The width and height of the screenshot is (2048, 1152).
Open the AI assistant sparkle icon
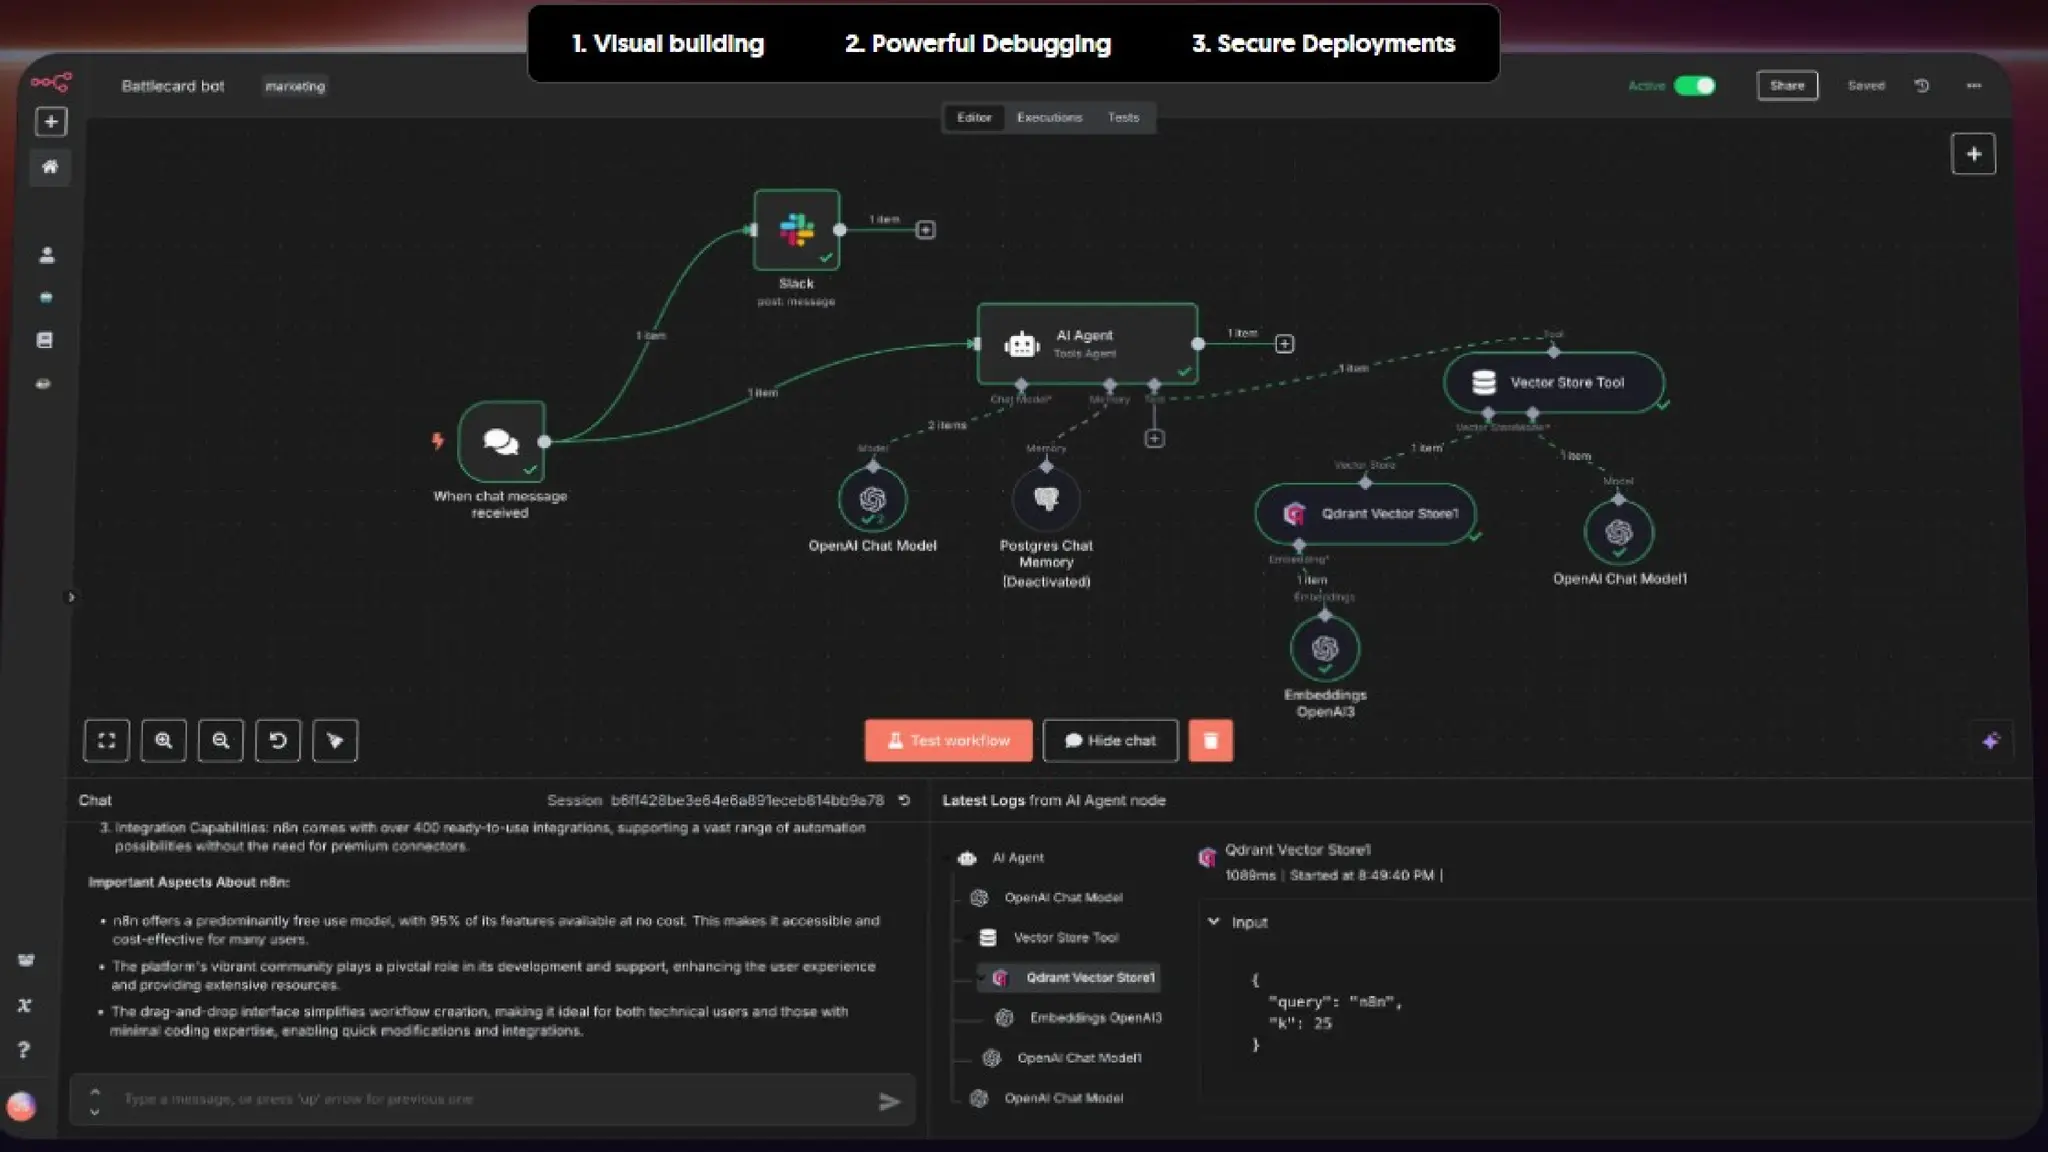click(x=1990, y=741)
